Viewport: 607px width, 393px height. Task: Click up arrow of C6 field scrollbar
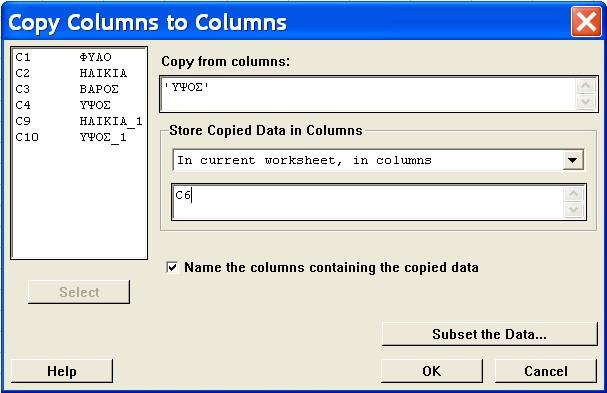(573, 193)
